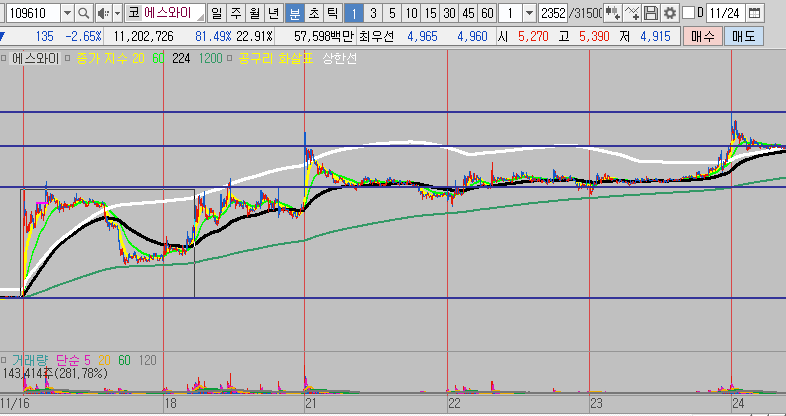Click the stock code field showing 109610
This screenshot has height=416, width=786.
pyautogui.click(x=33, y=13)
